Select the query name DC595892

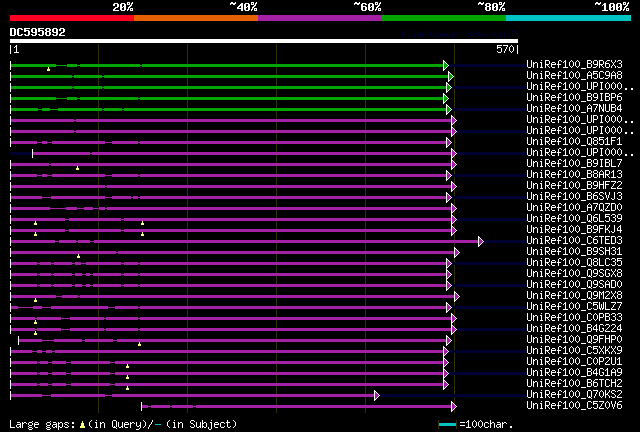pos(38,32)
